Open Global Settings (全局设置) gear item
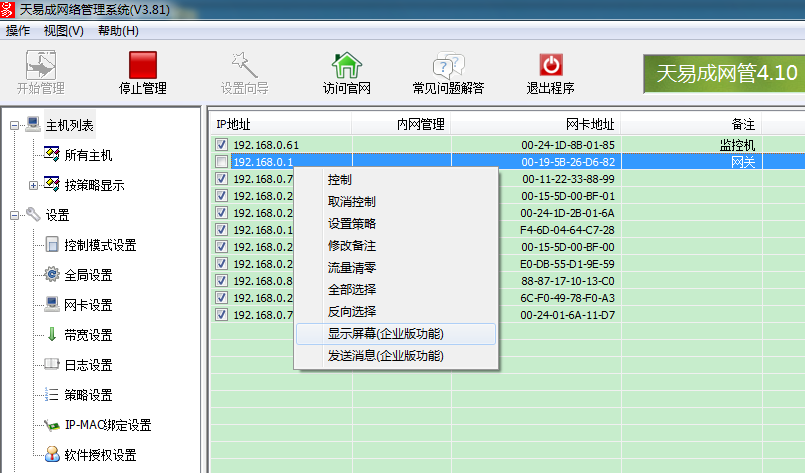Viewport: 805px width, 473px height. 88,275
